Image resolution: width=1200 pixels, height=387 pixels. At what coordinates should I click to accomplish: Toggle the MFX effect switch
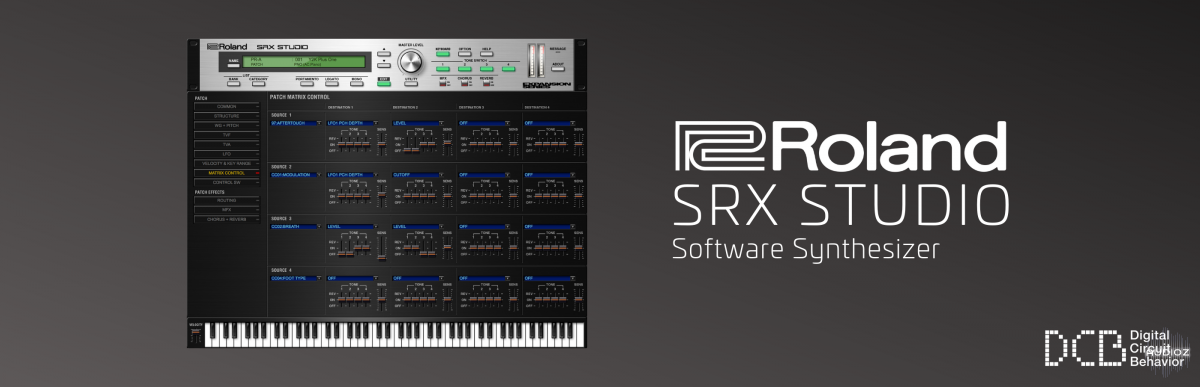point(443,83)
